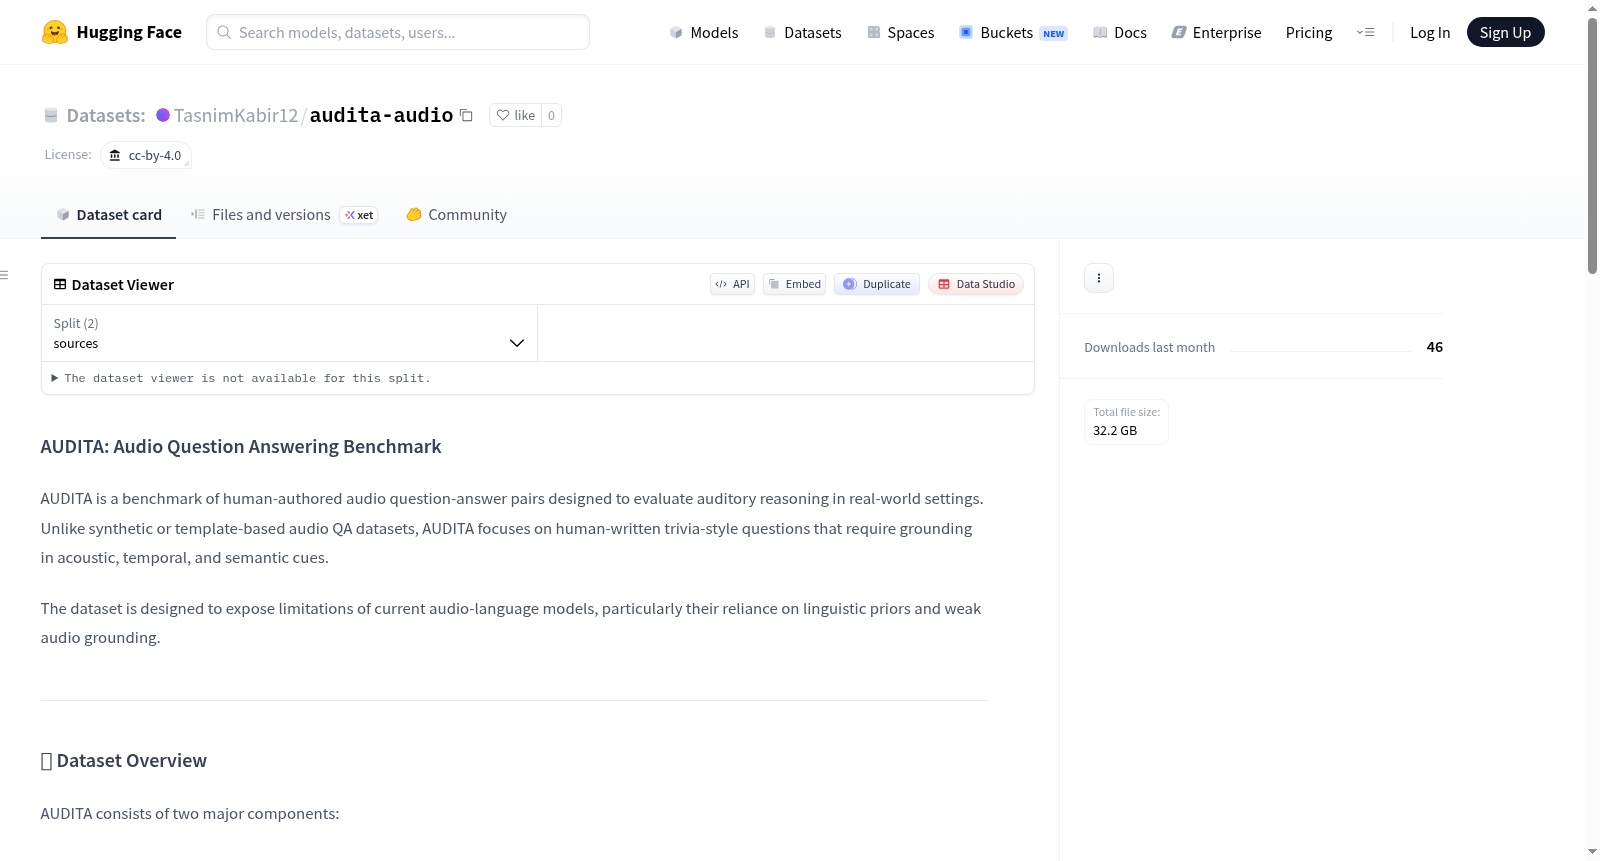Click Log In
Image resolution: width=1600 pixels, height=861 pixels.
pos(1430,32)
